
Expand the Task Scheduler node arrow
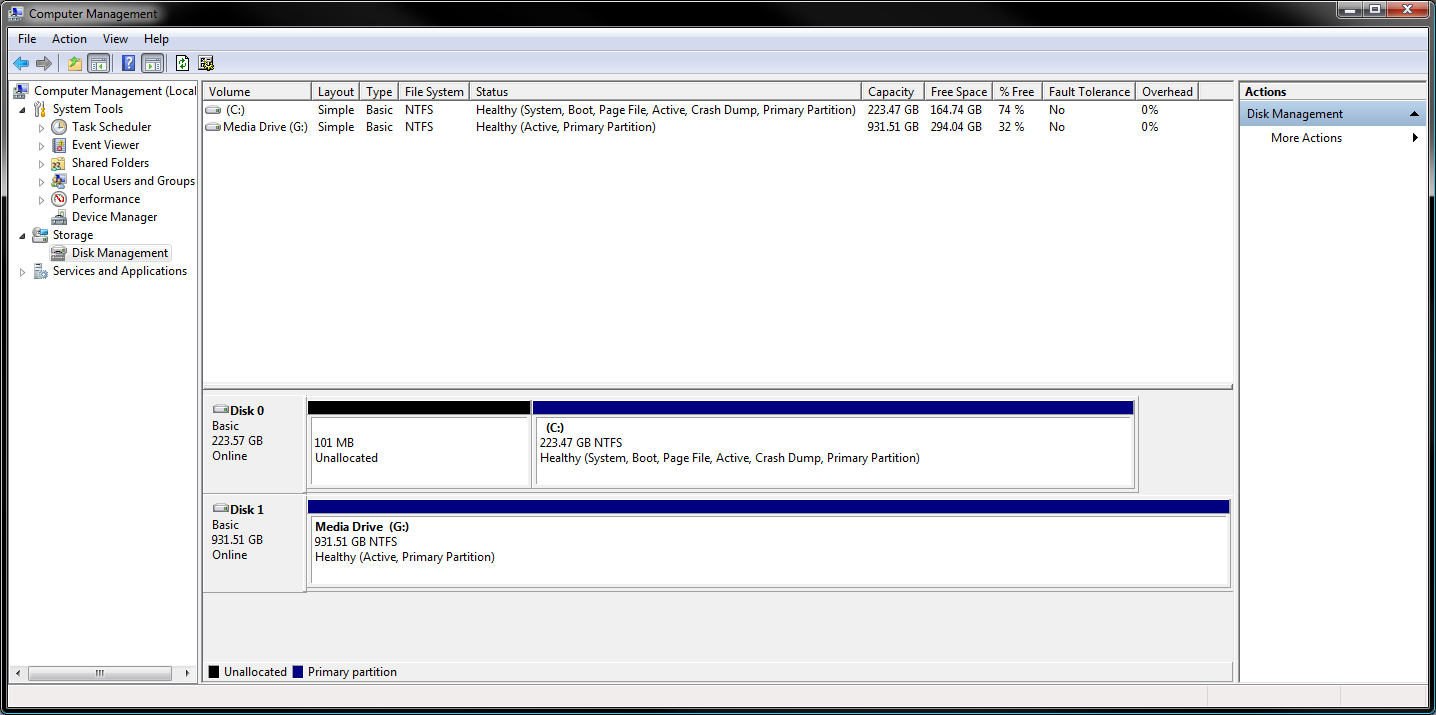tap(42, 127)
